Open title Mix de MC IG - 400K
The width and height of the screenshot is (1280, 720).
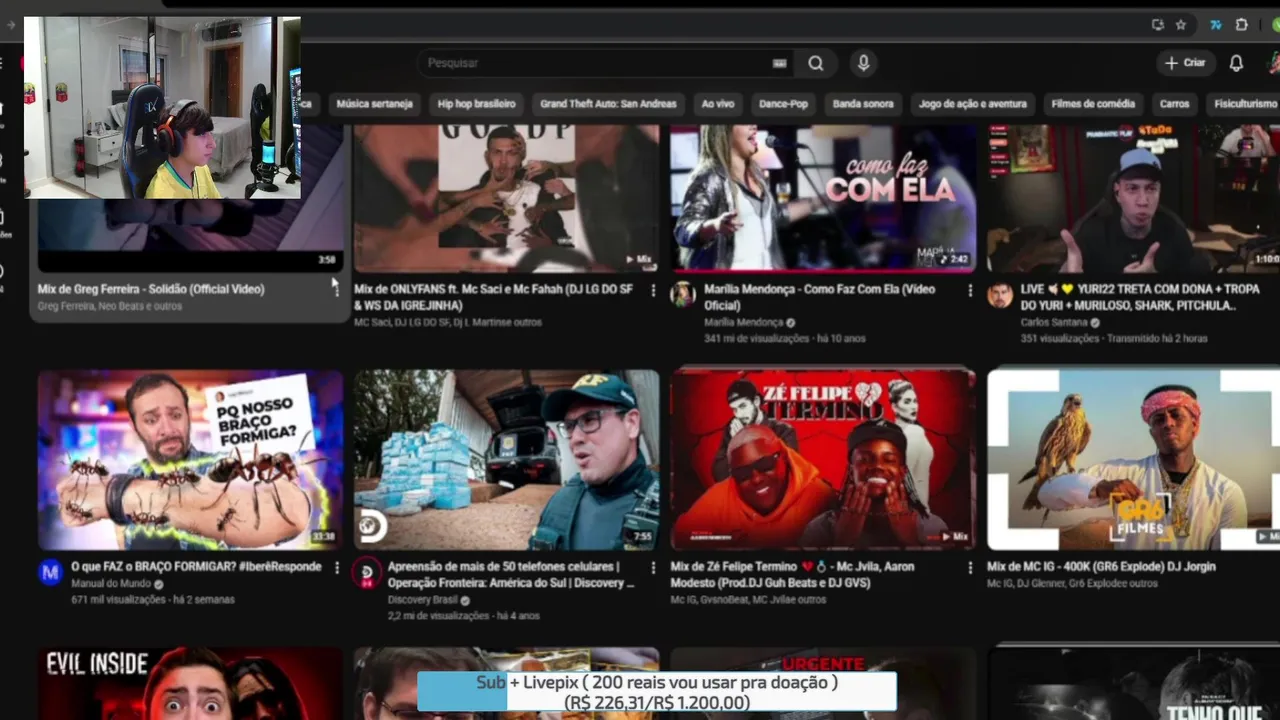(1102, 567)
